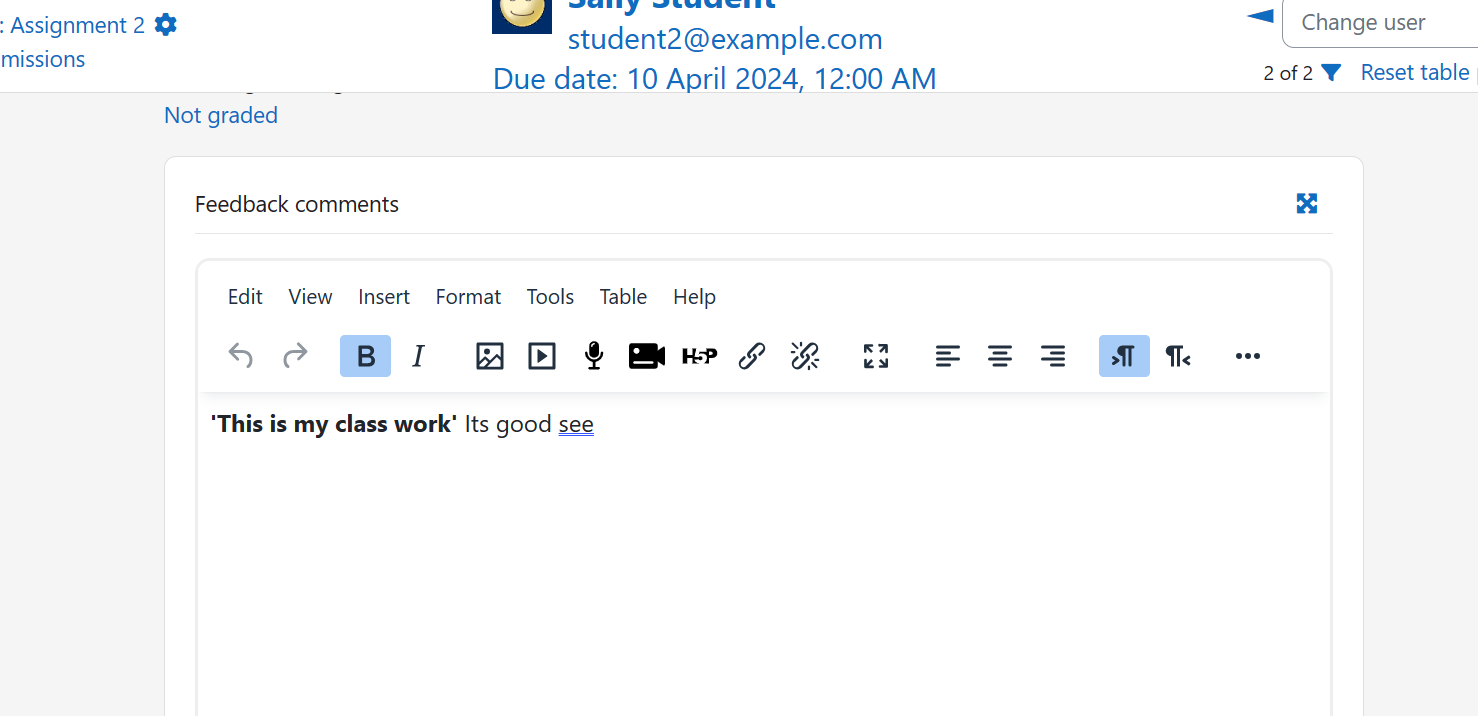Open the multimedia insert icon
The image size is (1478, 716).
click(542, 356)
